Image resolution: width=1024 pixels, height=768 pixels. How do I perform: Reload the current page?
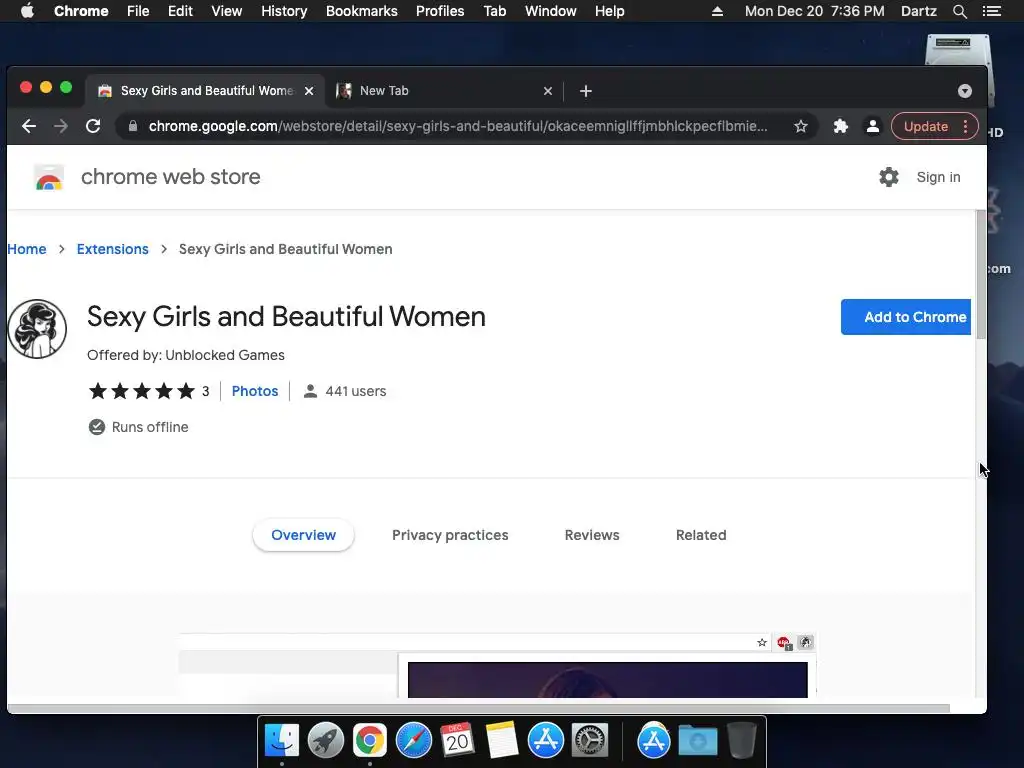coord(93,126)
